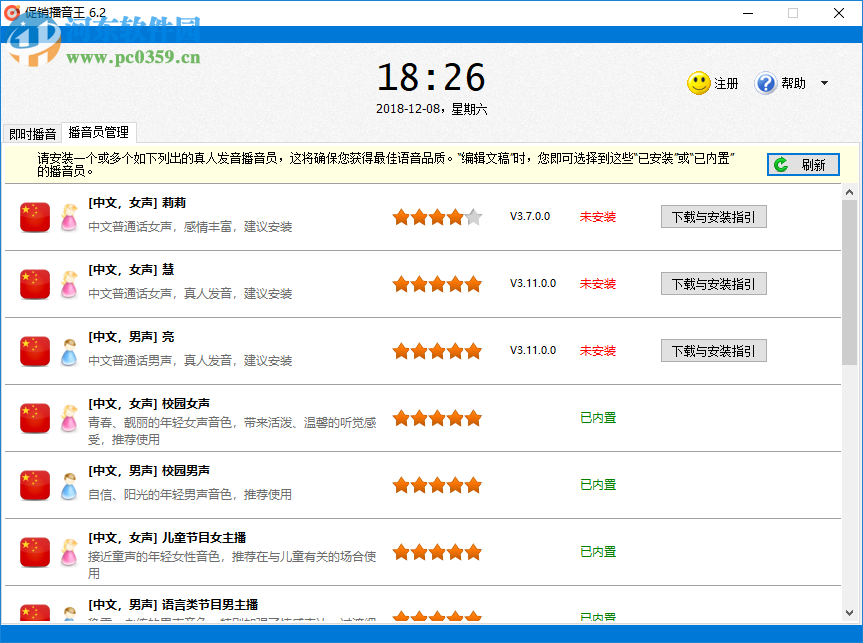Click the blue question mark 帮助 icon
Viewport: 863px width, 643px height.
[766, 83]
